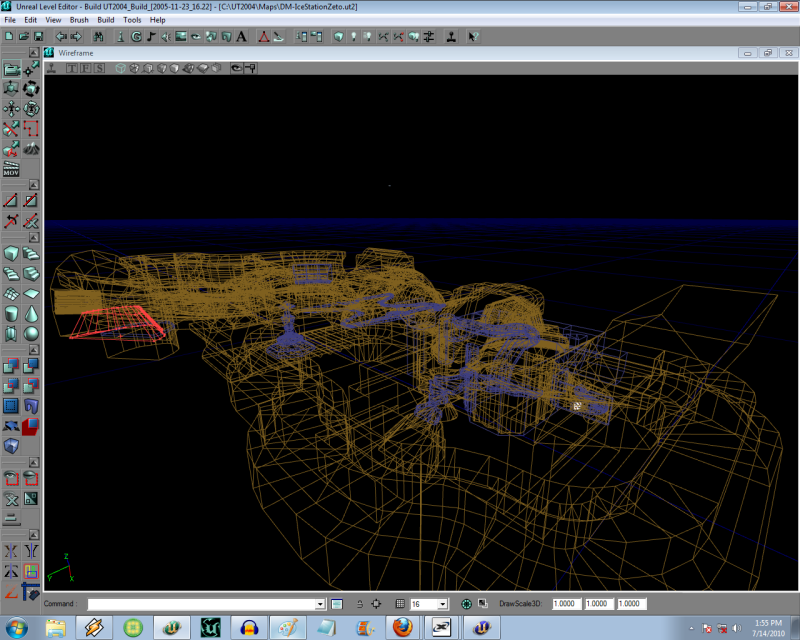Open the View menu
The width and height of the screenshot is (800, 640).
point(53,20)
